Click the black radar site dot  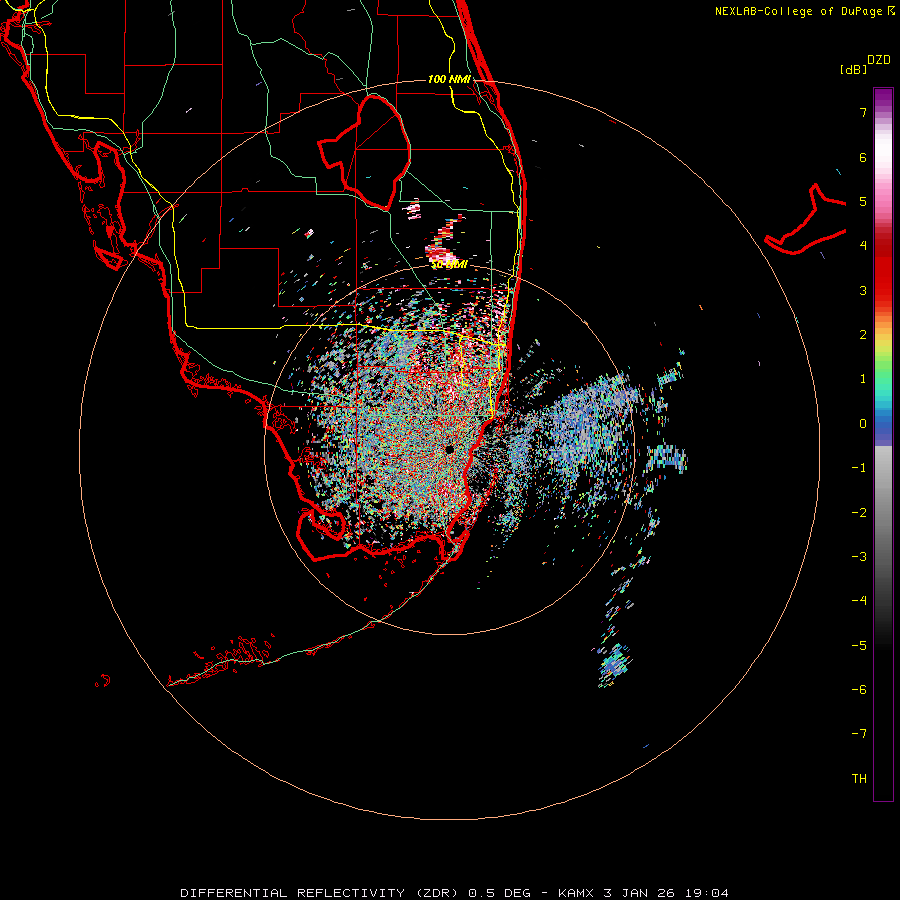(449, 450)
